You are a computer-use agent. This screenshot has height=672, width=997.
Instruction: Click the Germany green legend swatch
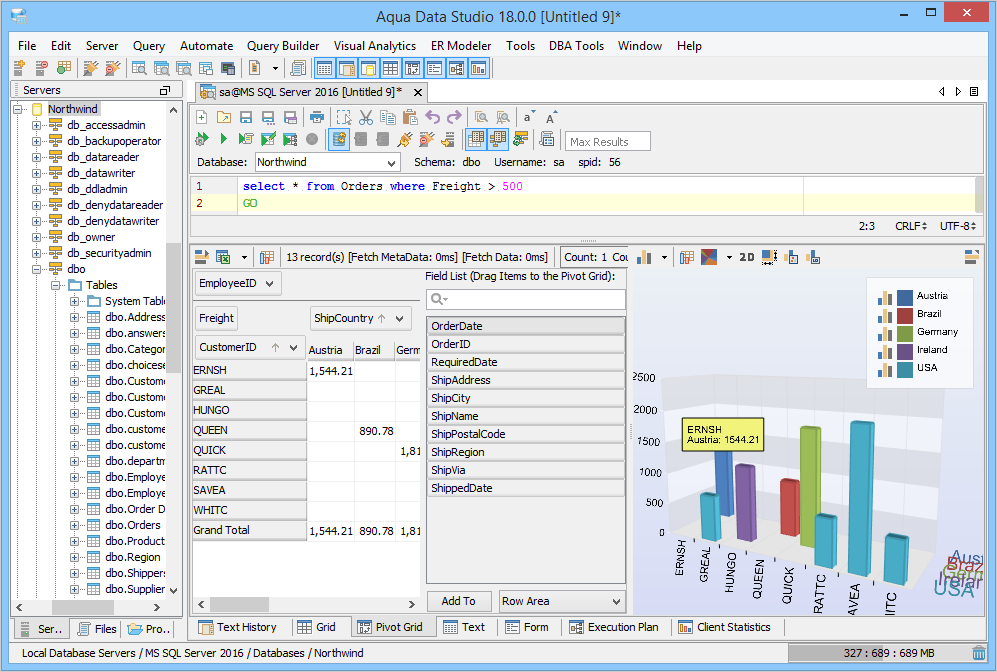[x=905, y=332]
